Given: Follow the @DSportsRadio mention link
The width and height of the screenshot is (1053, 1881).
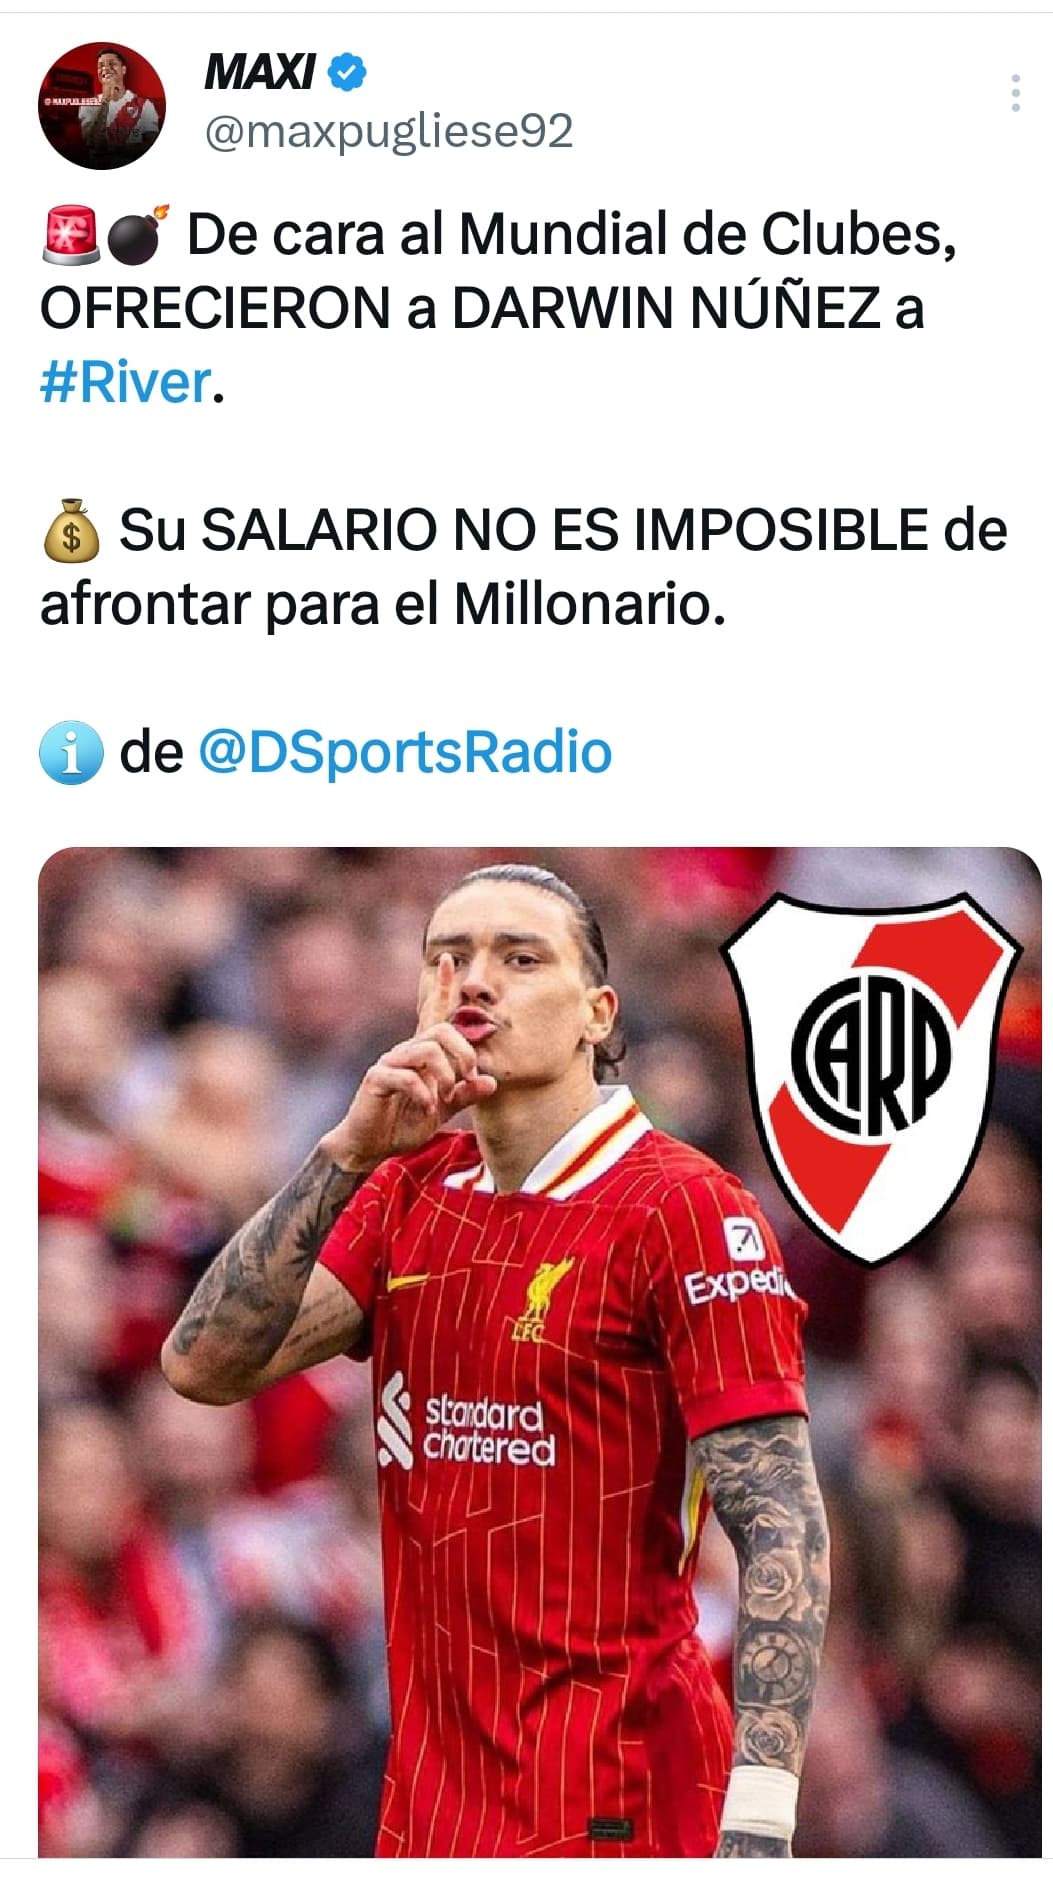Looking at the screenshot, I should coord(405,752).
